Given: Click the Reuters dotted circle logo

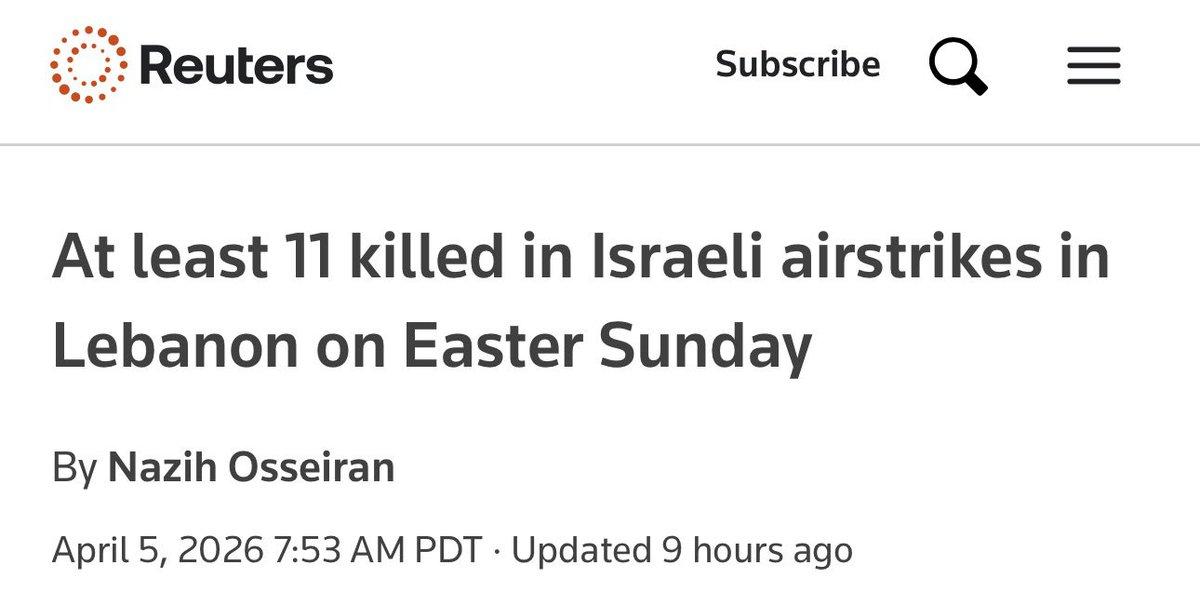Looking at the screenshot, I should pos(89,65).
